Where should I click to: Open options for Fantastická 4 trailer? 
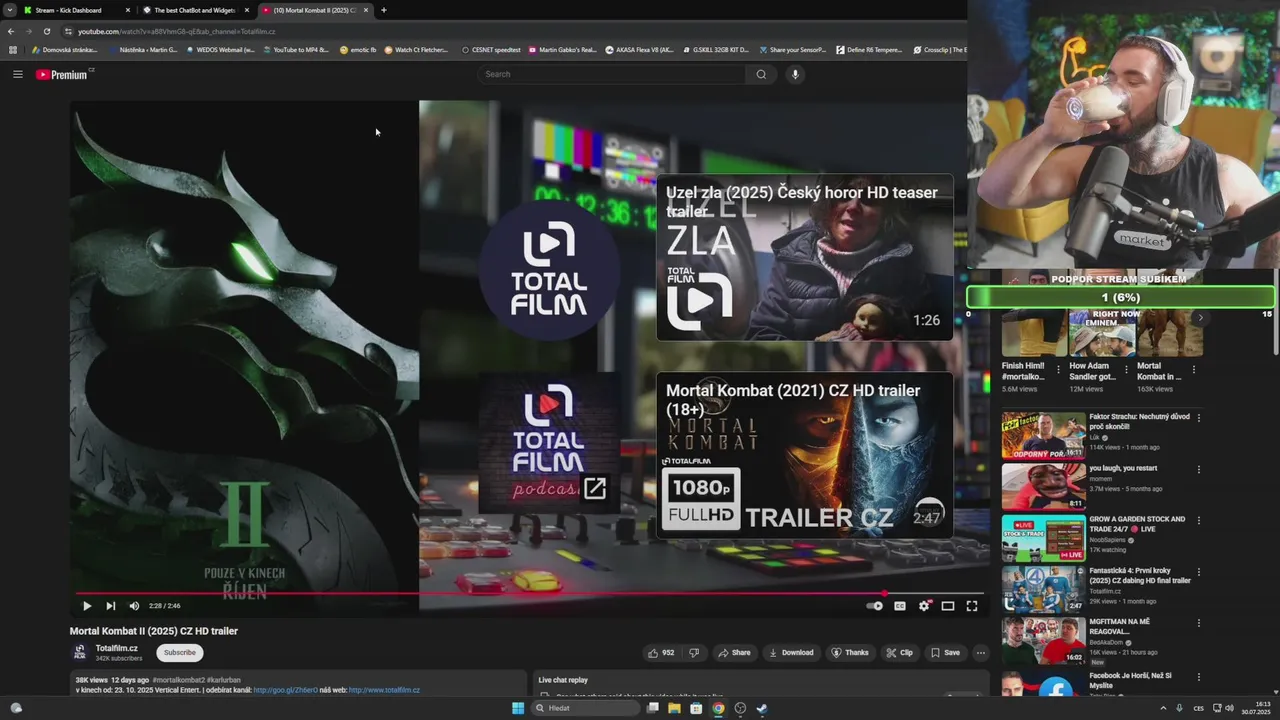pos(1199,572)
